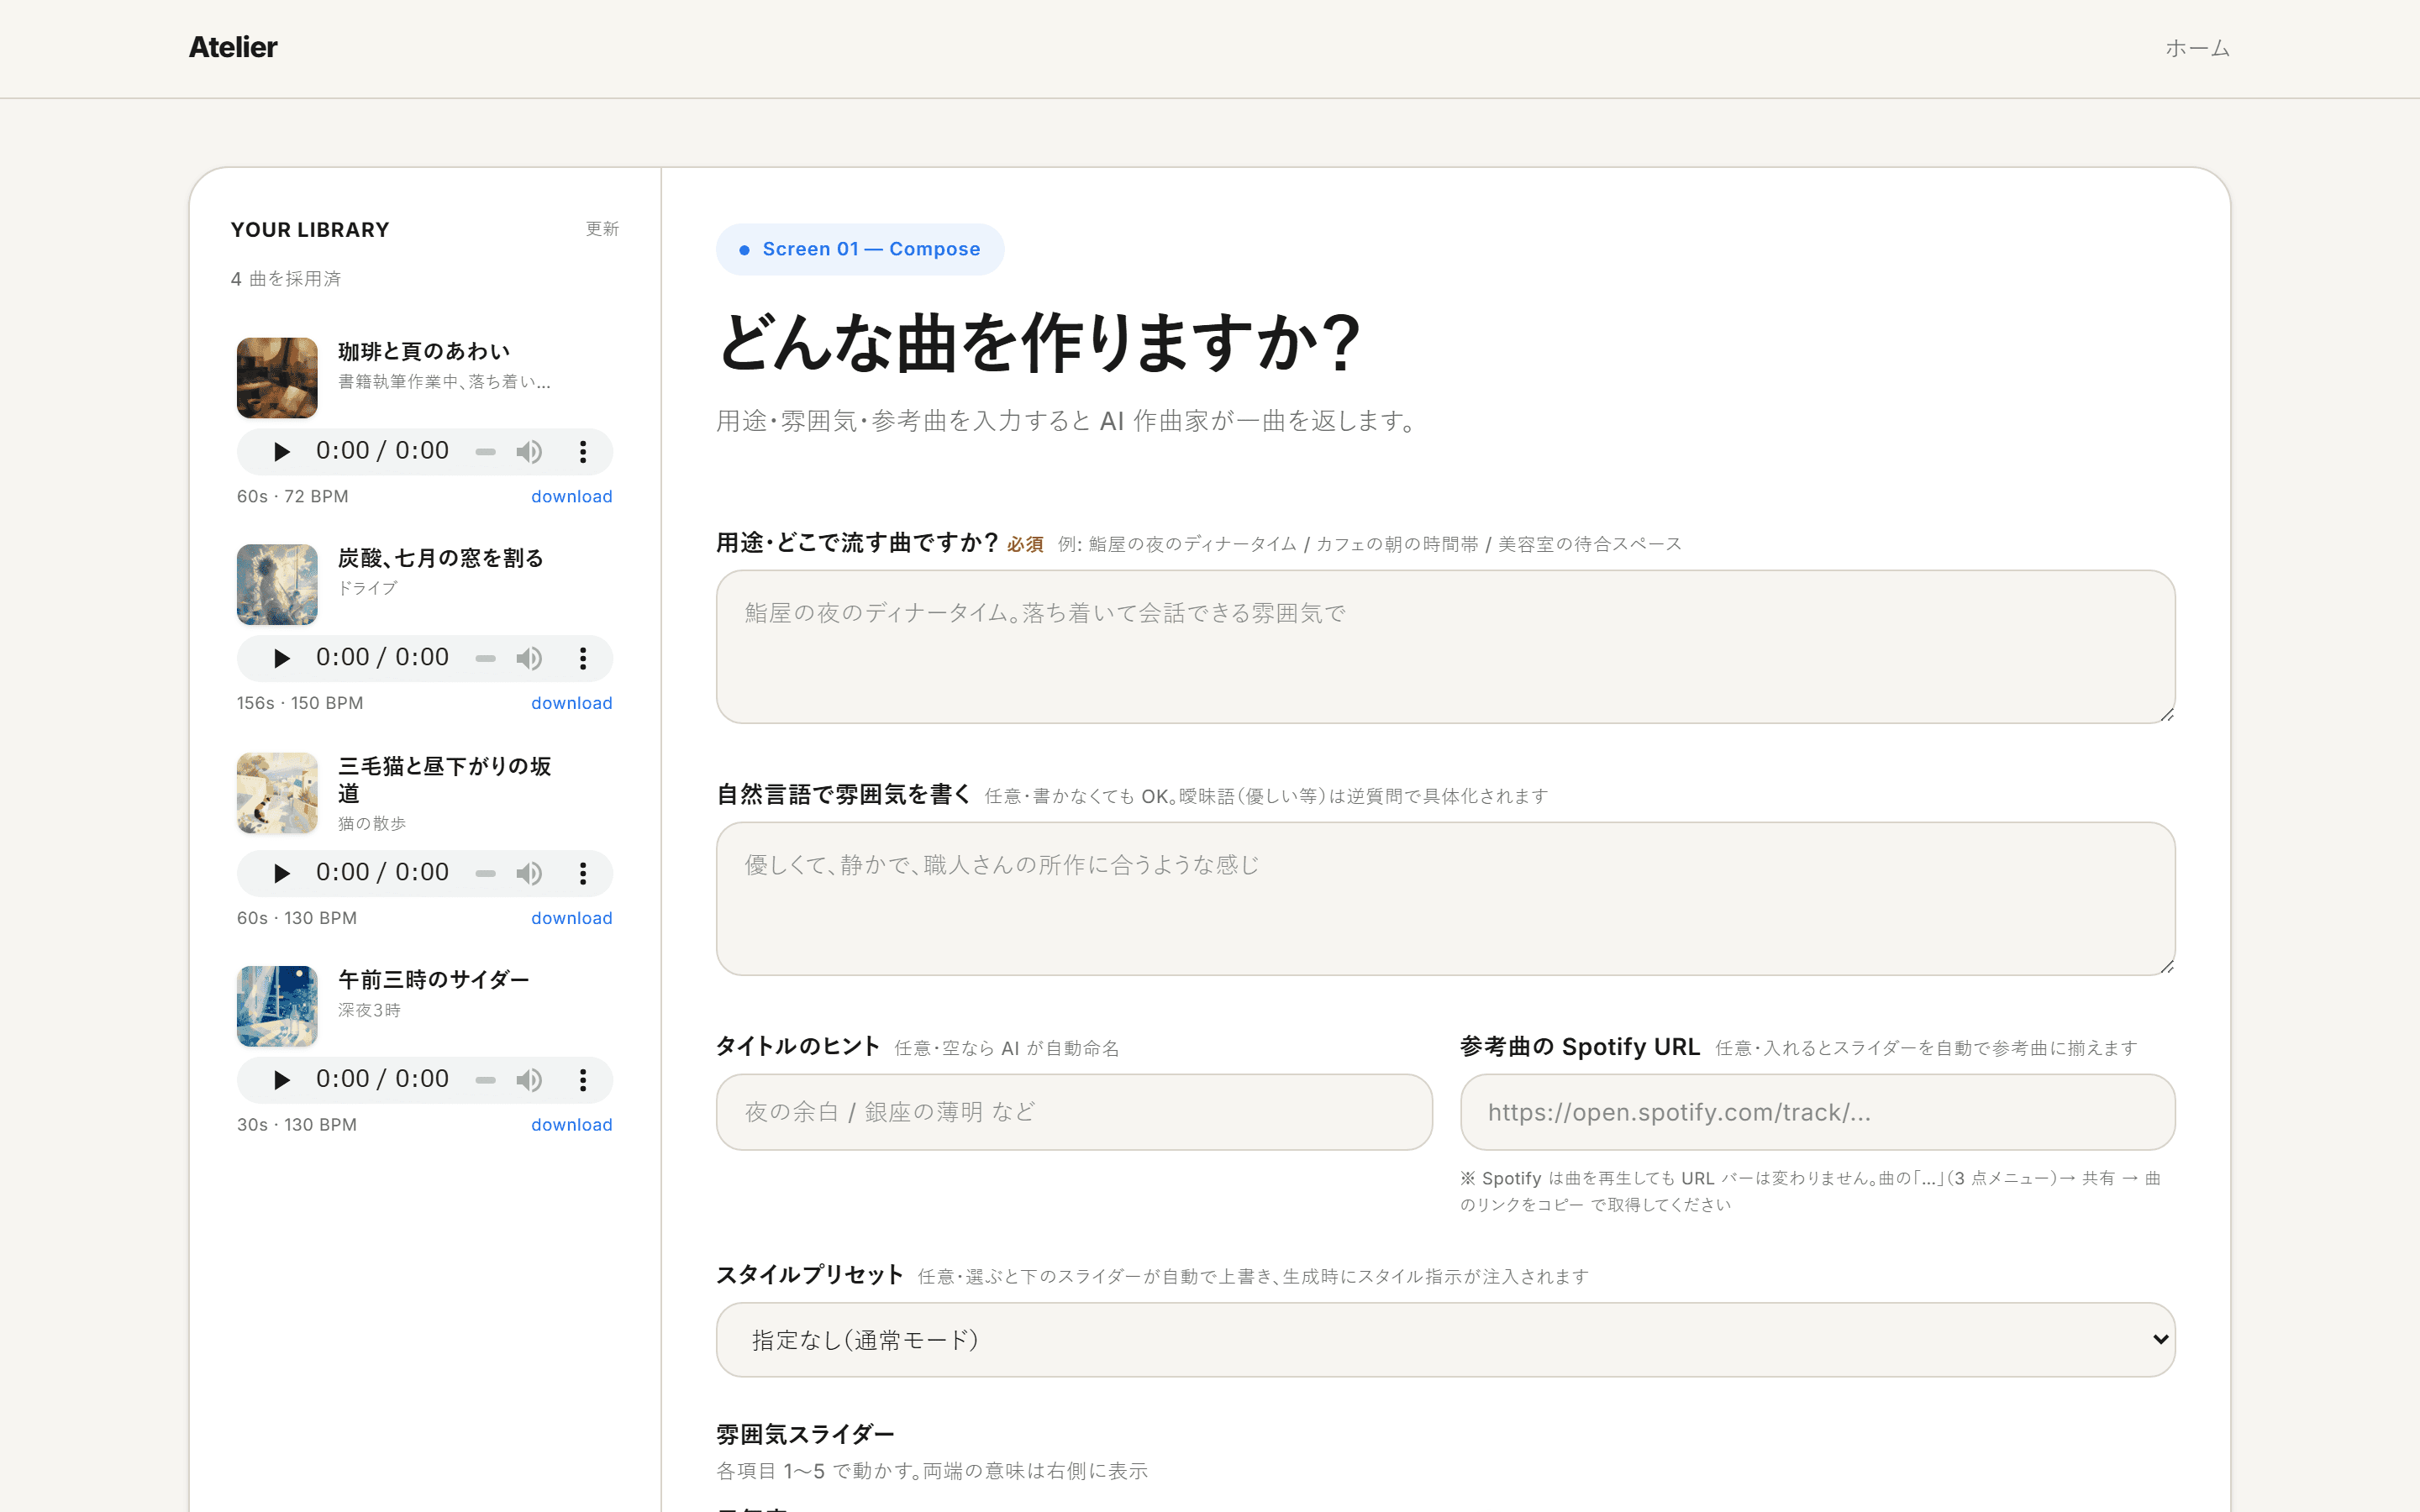Click the 深夜3時 subtitle text

pos(369,1010)
